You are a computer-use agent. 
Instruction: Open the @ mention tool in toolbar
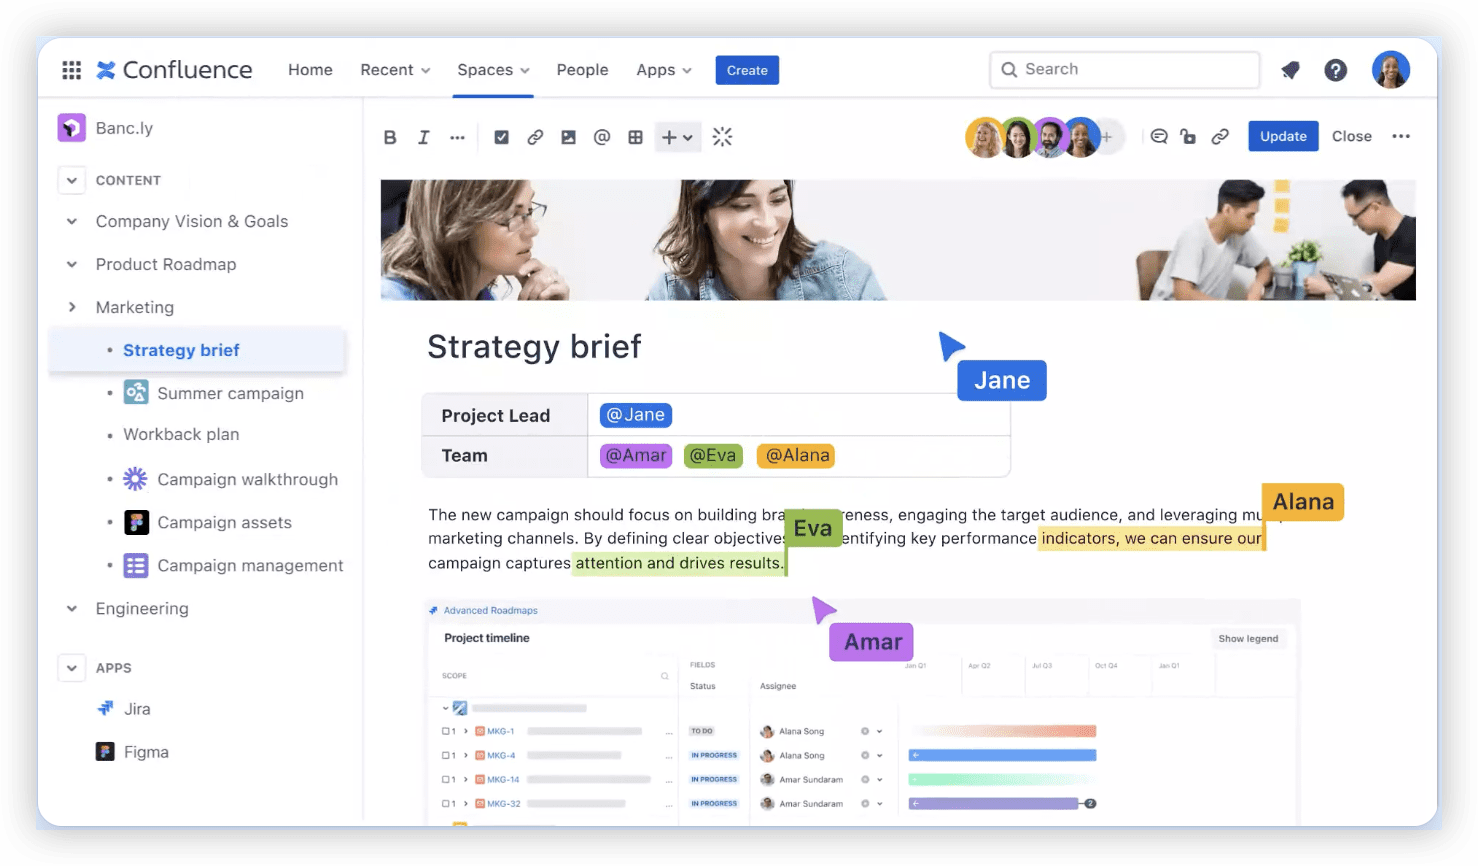(x=601, y=137)
